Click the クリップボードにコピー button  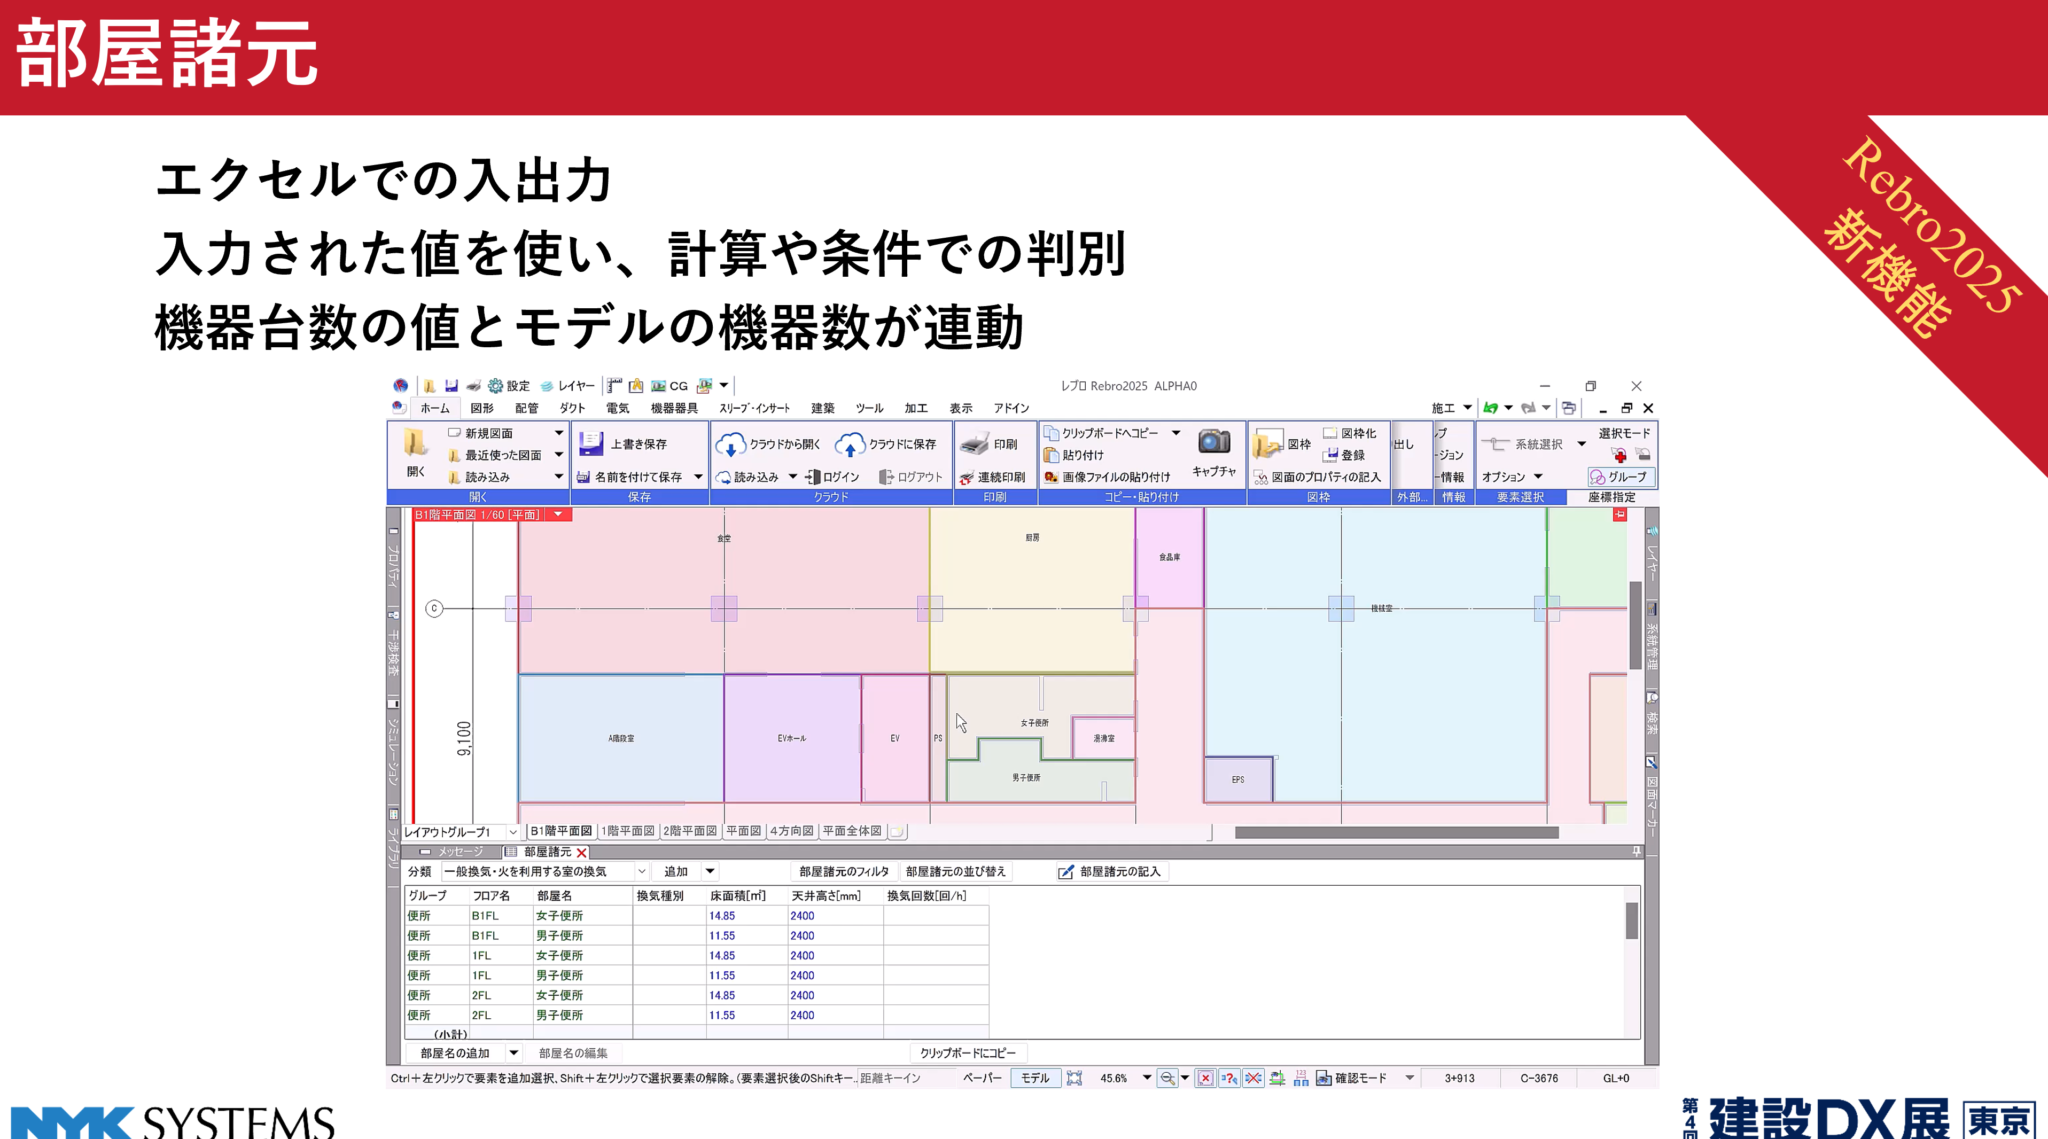click(x=967, y=1051)
